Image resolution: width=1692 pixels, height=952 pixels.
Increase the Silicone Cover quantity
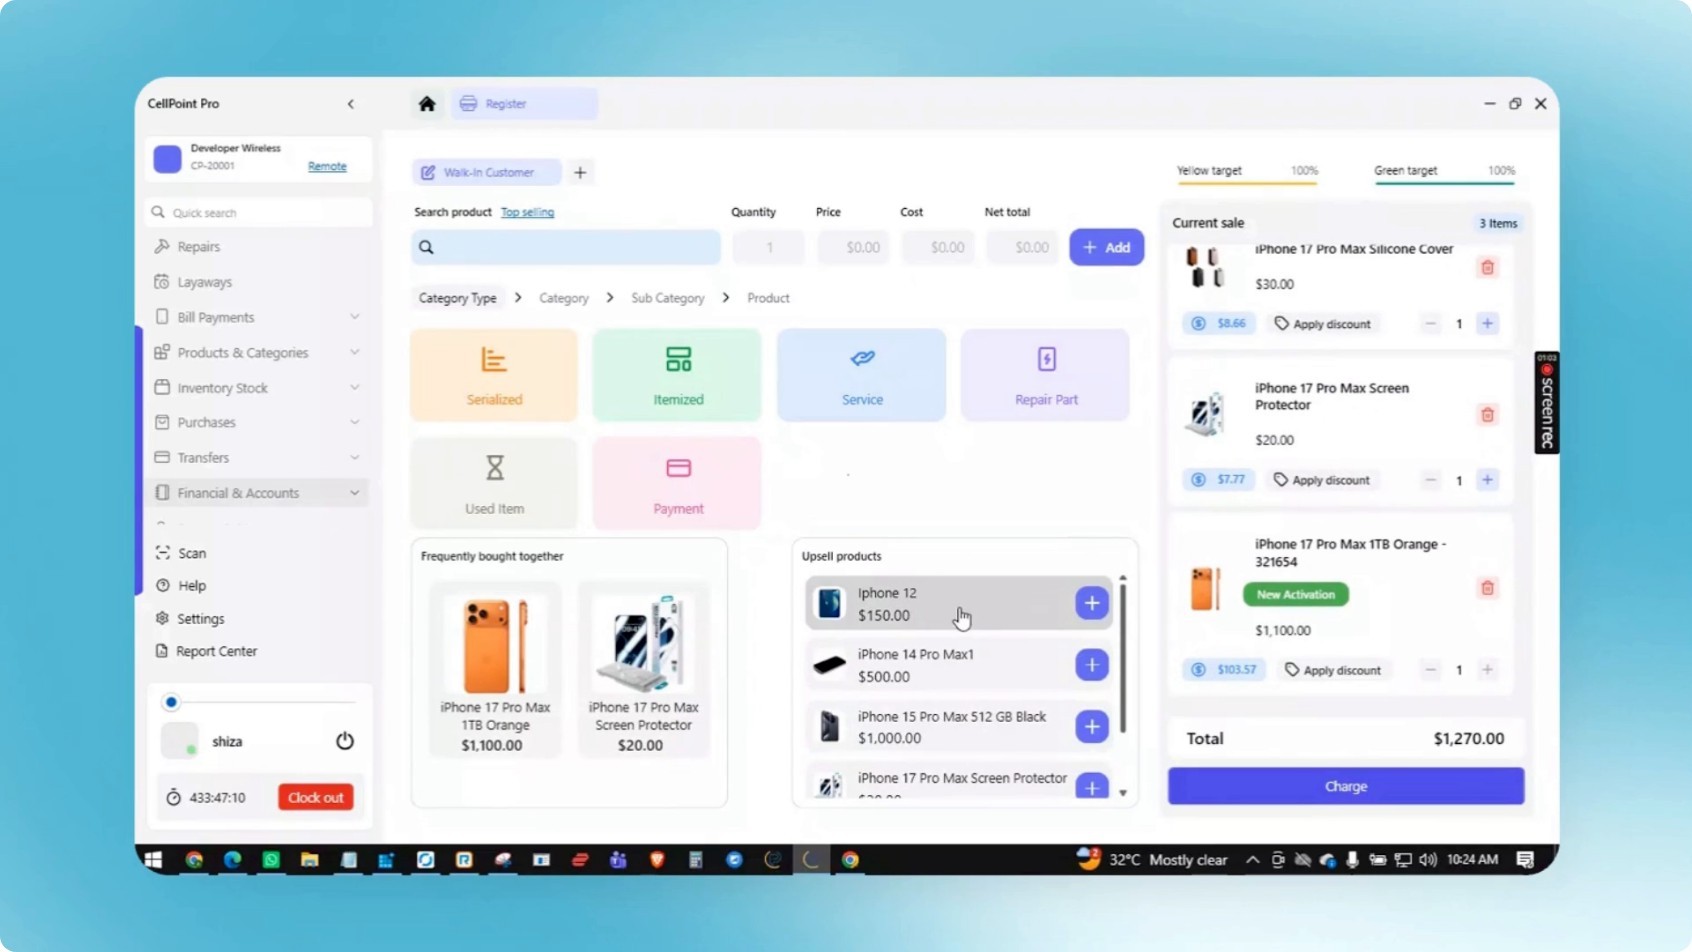point(1488,324)
